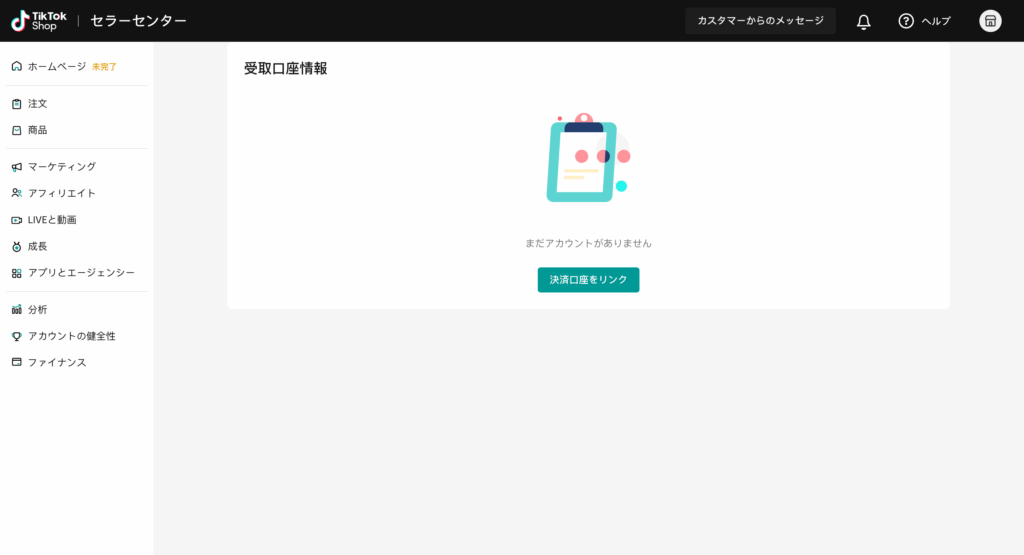
Task: Click the 未完了 status tag
Action: (104, 67)
